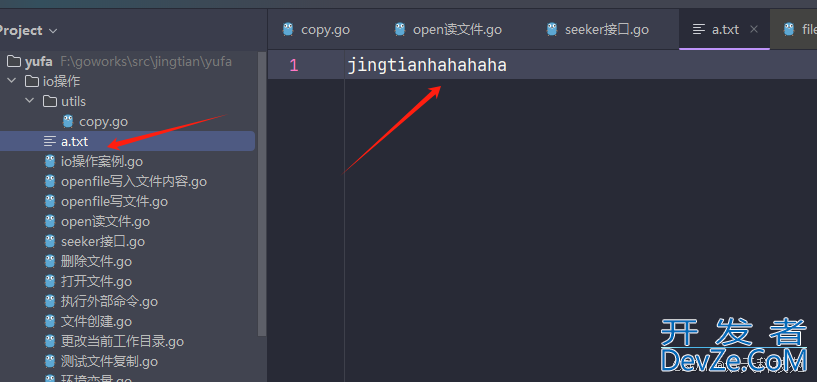
Task: Click gopher icon of open读文件.go in tree
Action: coord(50,221)
